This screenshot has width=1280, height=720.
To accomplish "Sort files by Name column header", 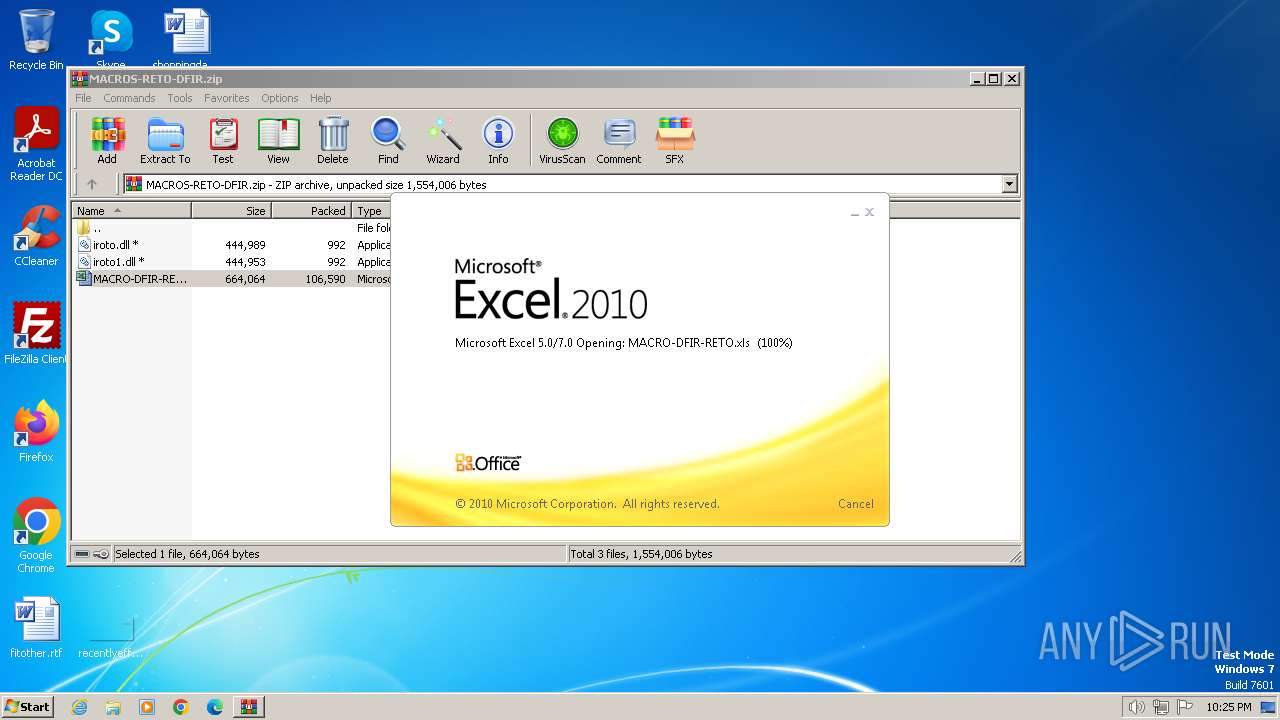I will [x=131, y=211].
